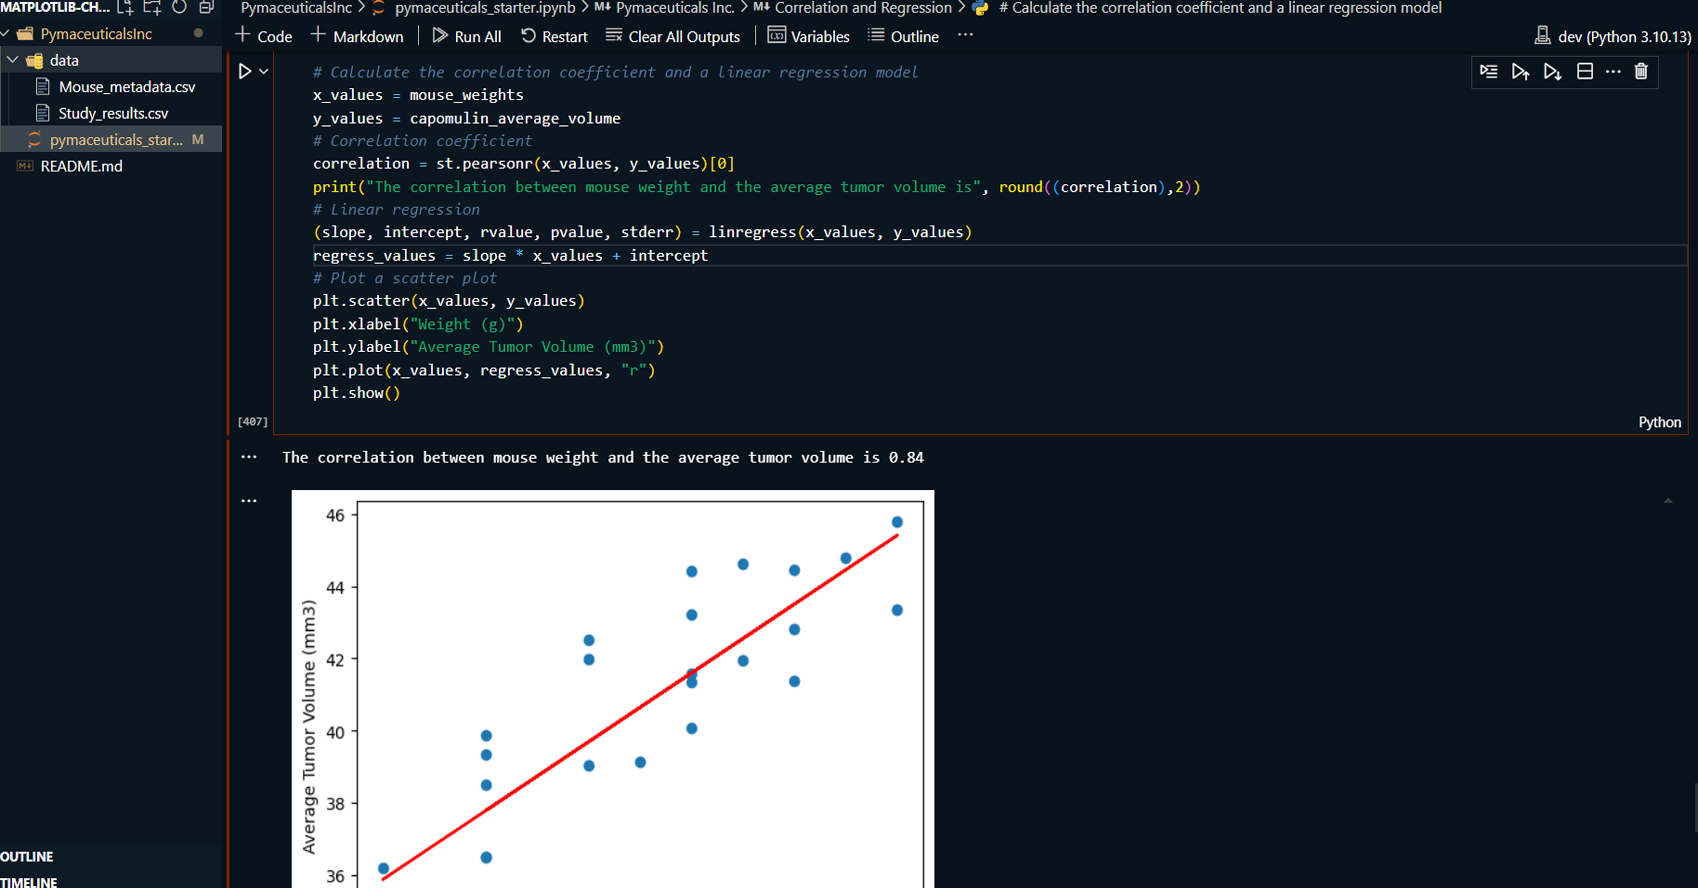Open notebook toolbar overflow menu after Outline

965,35
